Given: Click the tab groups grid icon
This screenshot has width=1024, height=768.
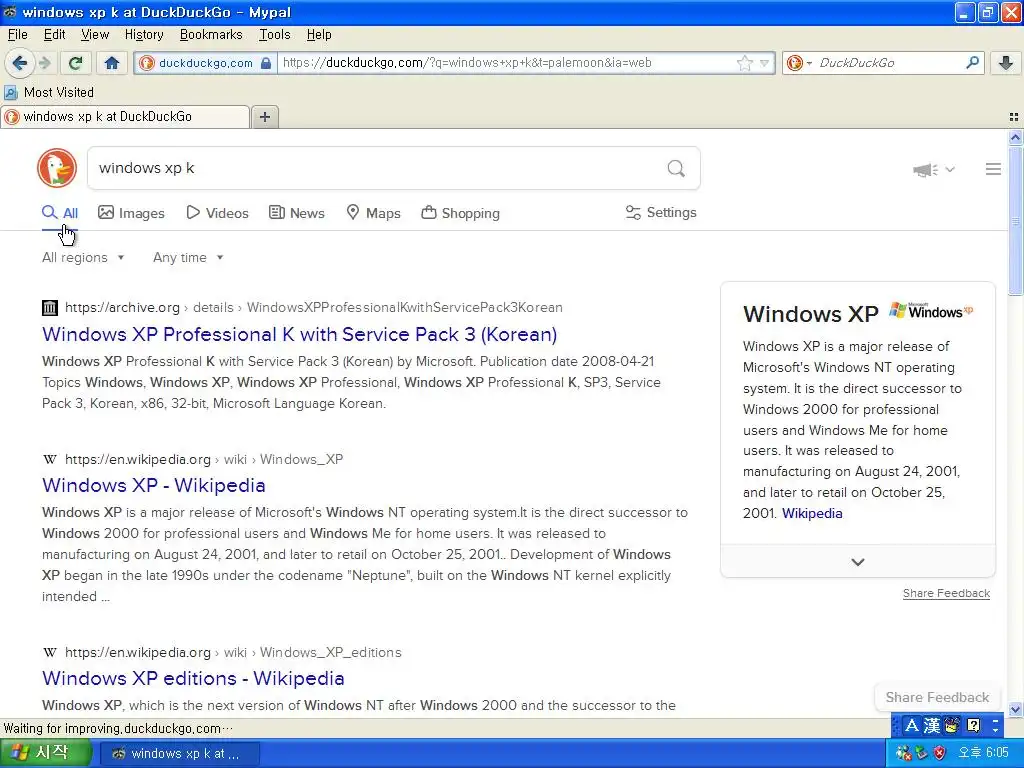Looking at the screenshot, I should 1014,117.
